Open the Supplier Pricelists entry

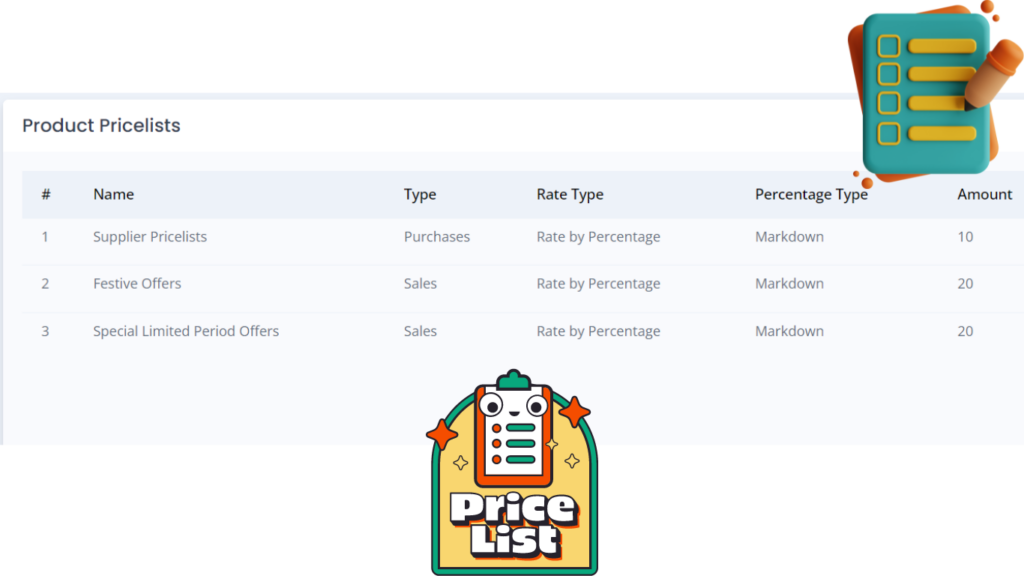(x=150, y=236)
